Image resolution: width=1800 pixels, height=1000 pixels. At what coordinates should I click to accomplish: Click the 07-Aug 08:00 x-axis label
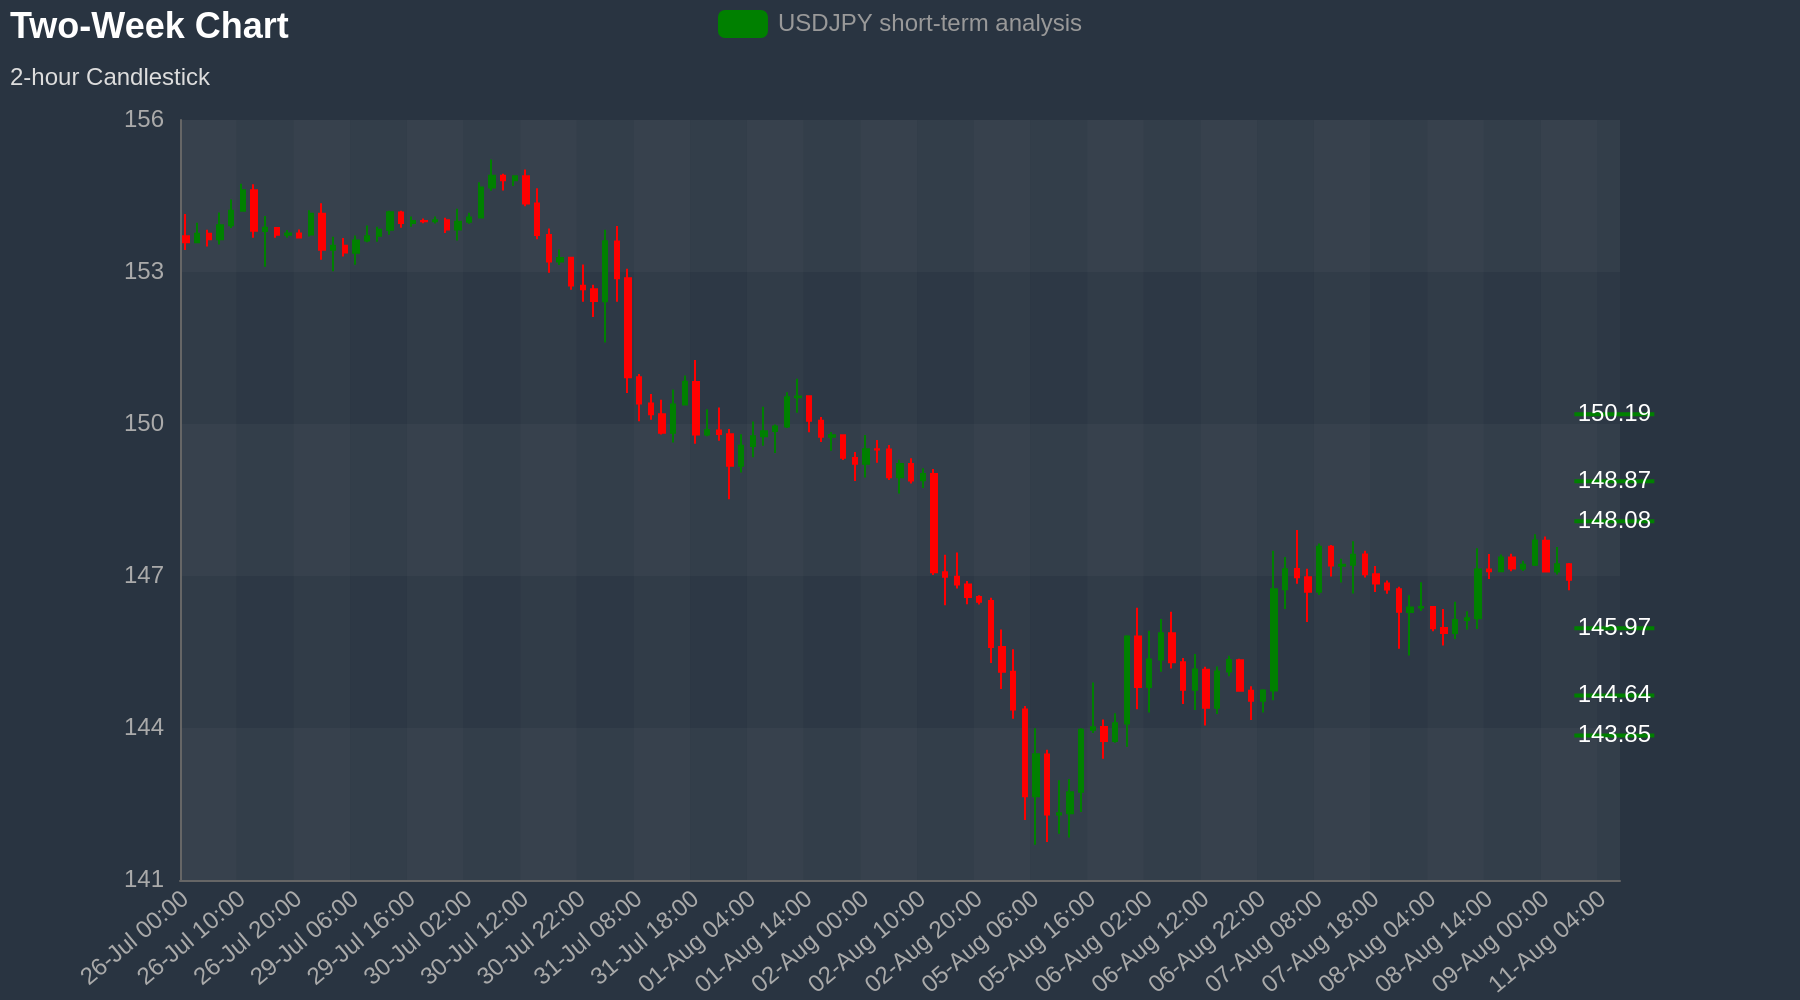pos(1265,940)
